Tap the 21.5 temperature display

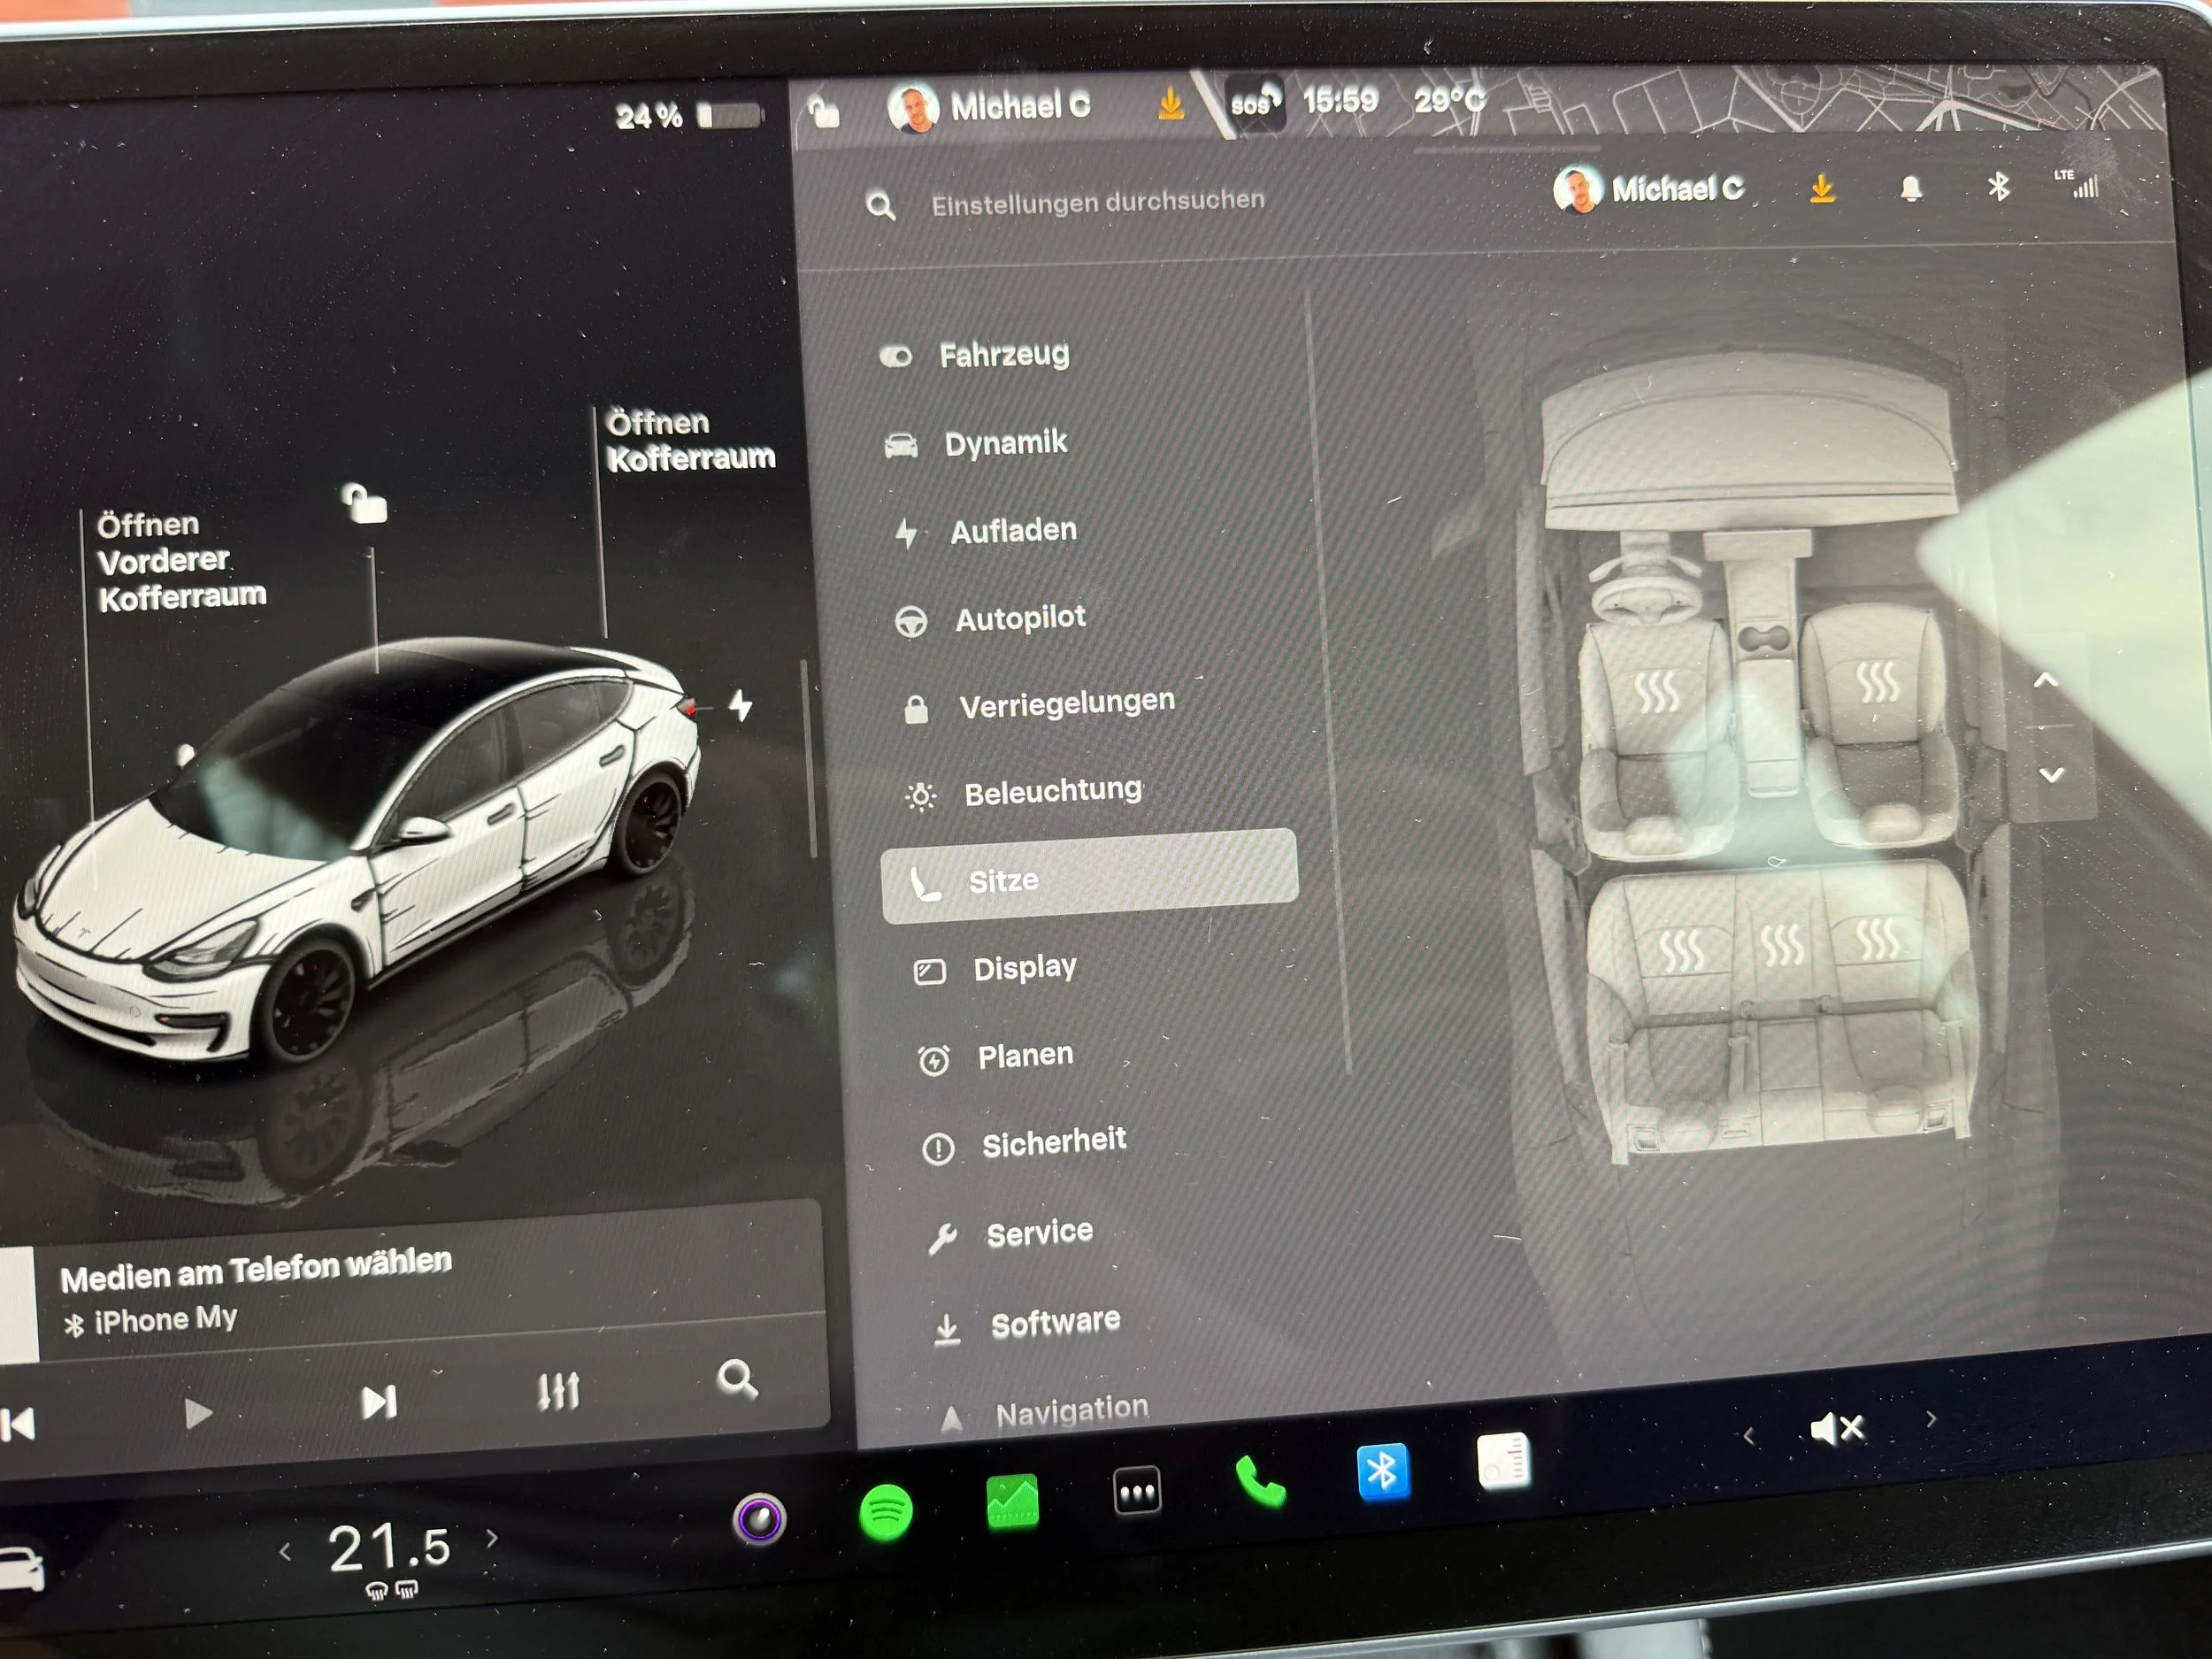(x=389, y=1548)
